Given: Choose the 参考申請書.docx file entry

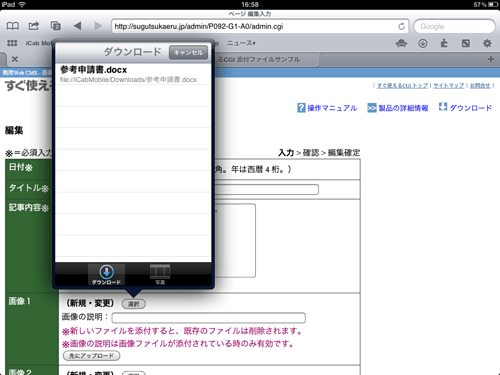Looking at the screenshot, I should (x=133, y=74).
